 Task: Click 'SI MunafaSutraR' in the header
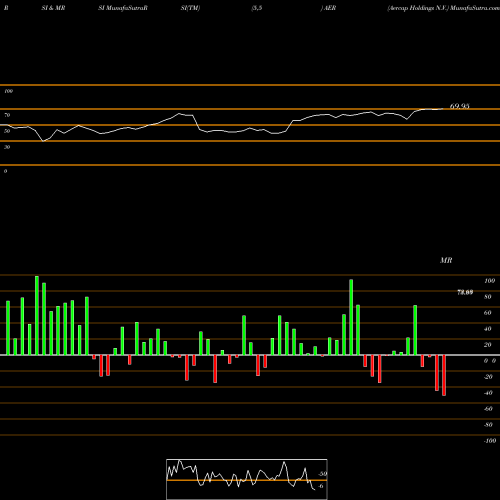pos(123,8)
